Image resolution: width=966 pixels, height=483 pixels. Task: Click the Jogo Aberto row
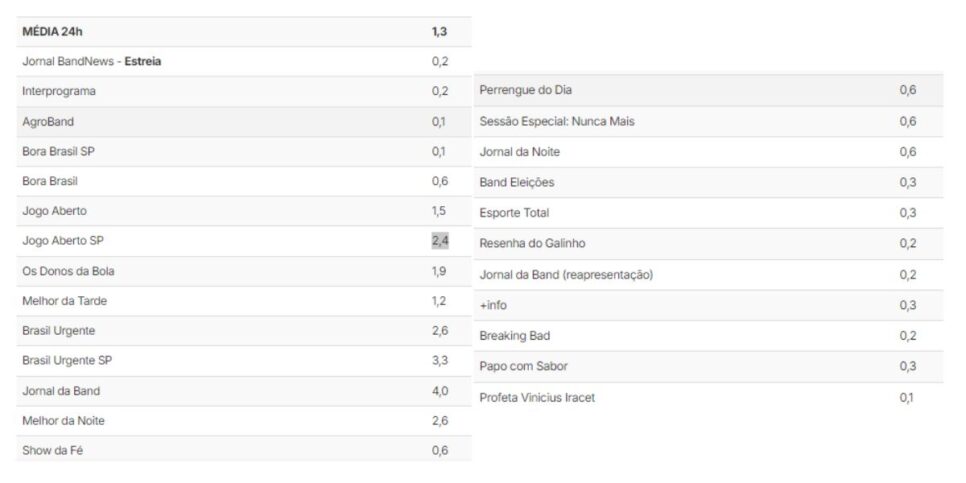pos(244,211)
